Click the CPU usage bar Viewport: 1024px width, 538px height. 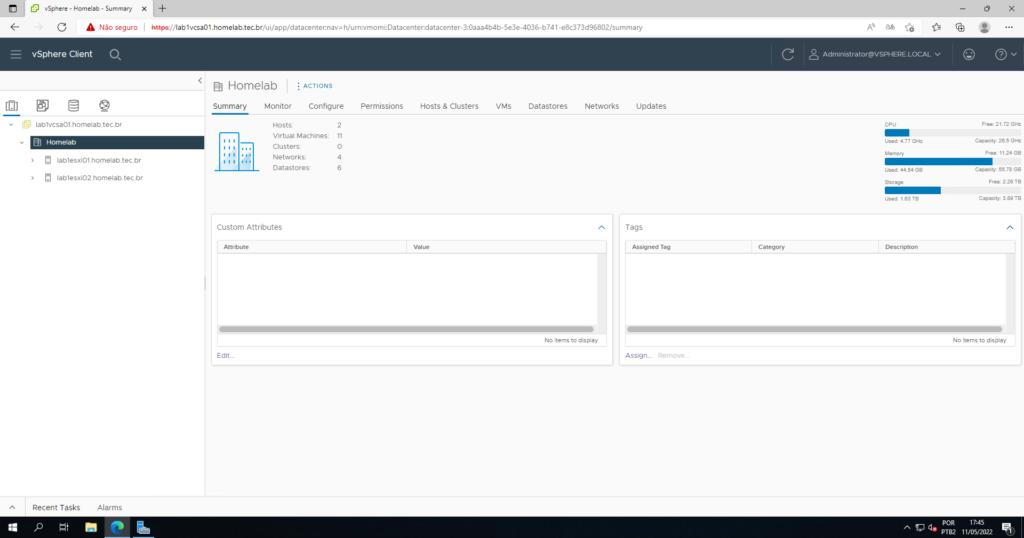pyautogui.click(x=952, y=133)
